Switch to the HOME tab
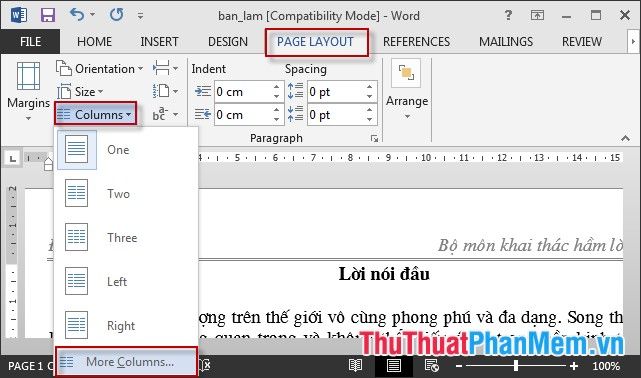This screenshot has height=378, width=641. coord(94,42)
